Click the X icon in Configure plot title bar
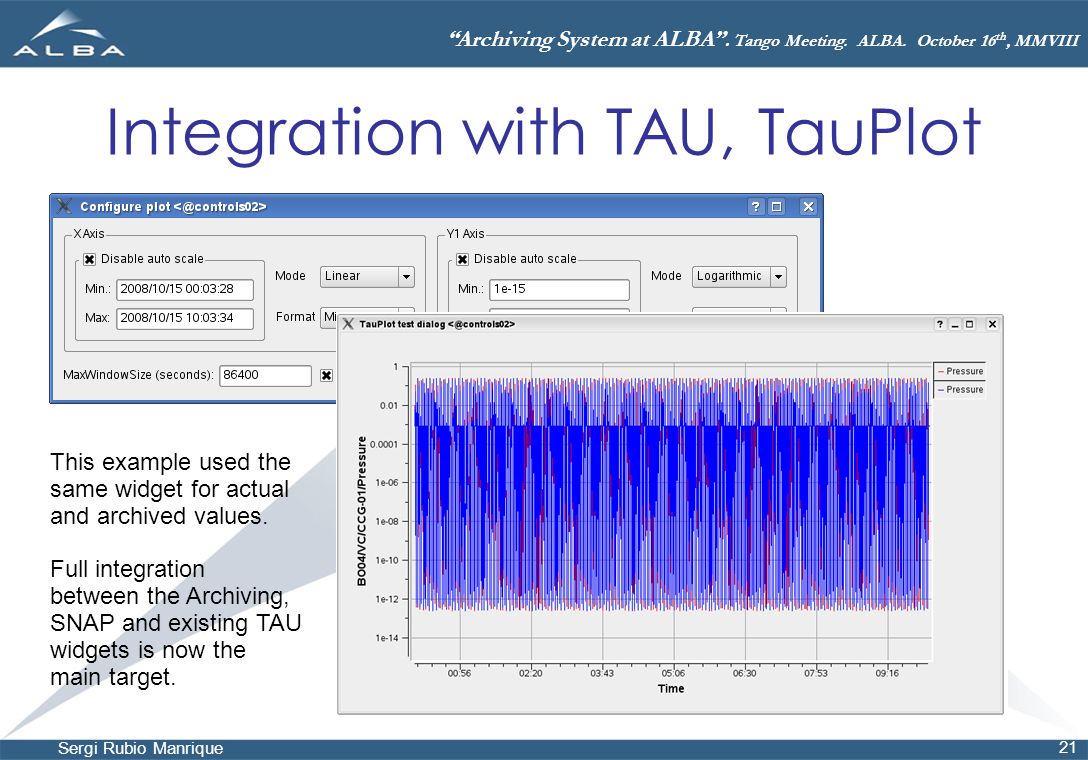The width and height of the screenshot is (1088, 760). pyautogui.click(x=65, y=206)
